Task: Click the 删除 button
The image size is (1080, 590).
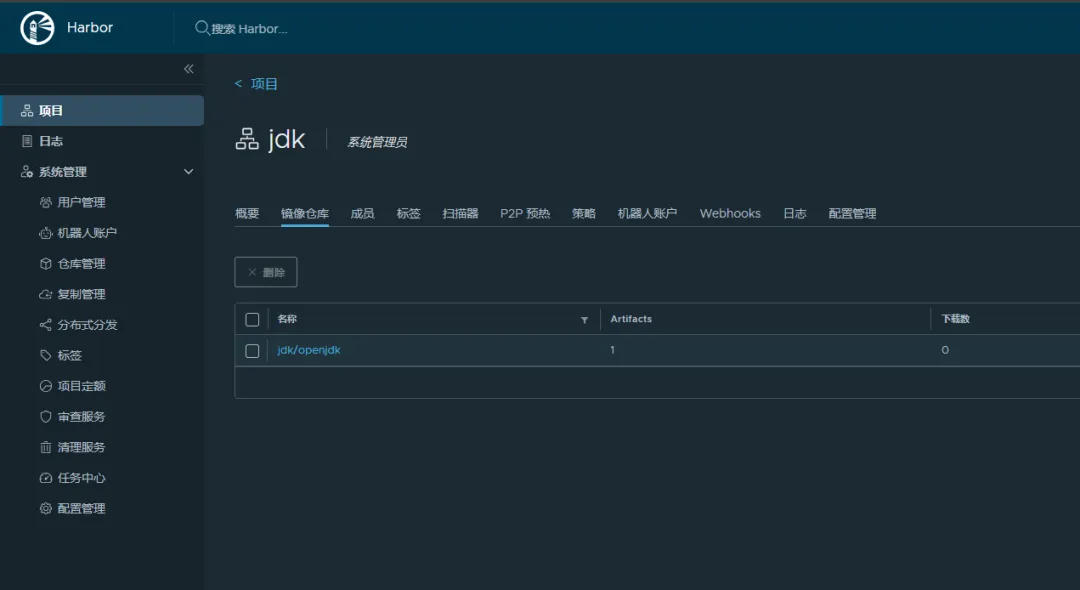Action: 266,272
